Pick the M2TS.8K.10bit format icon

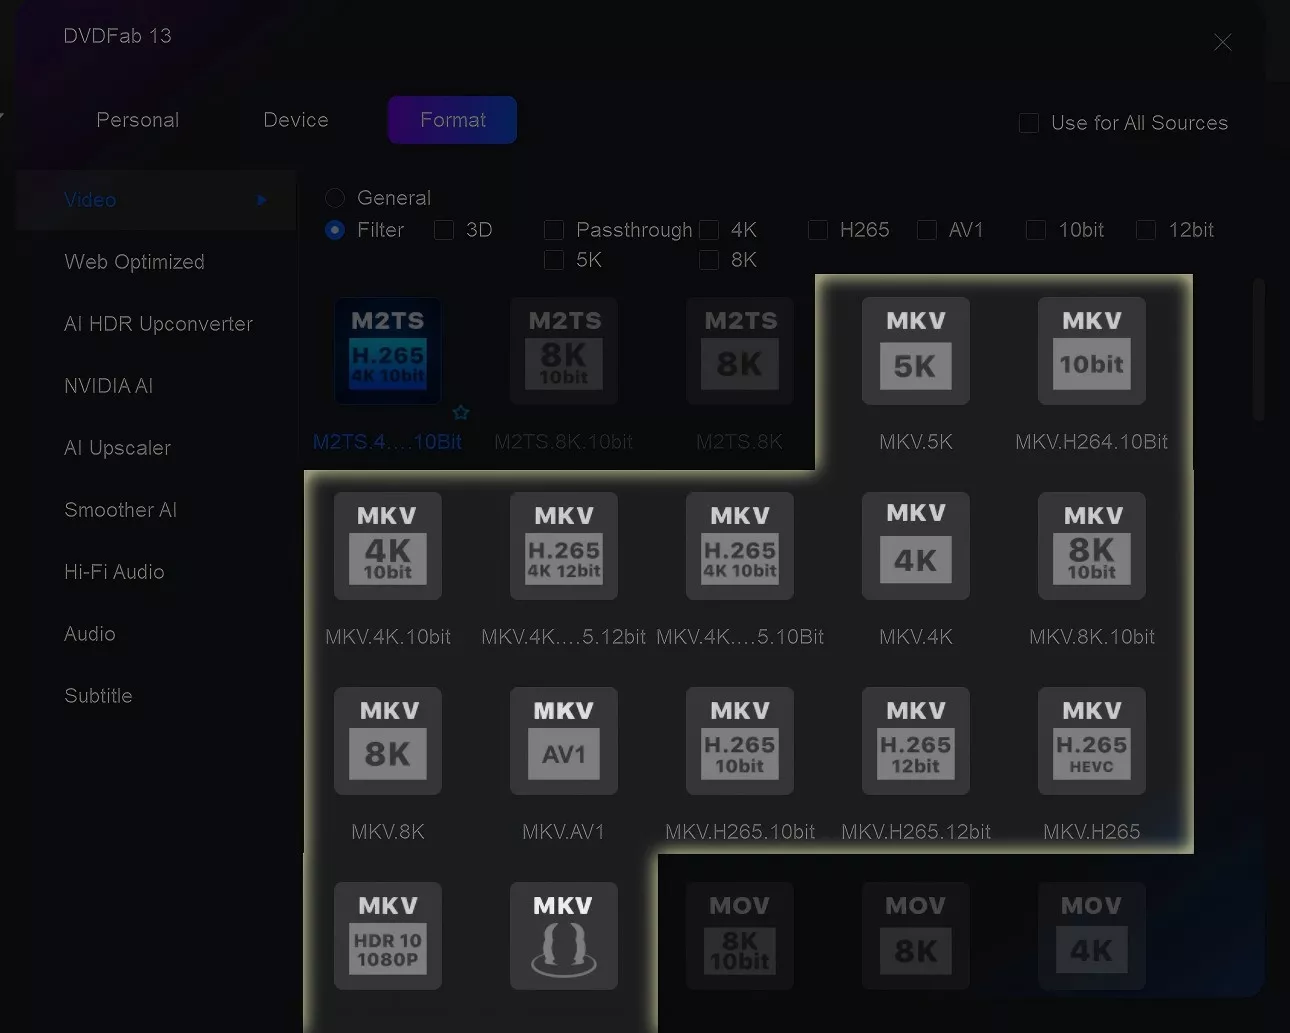[x=563, y=351]
